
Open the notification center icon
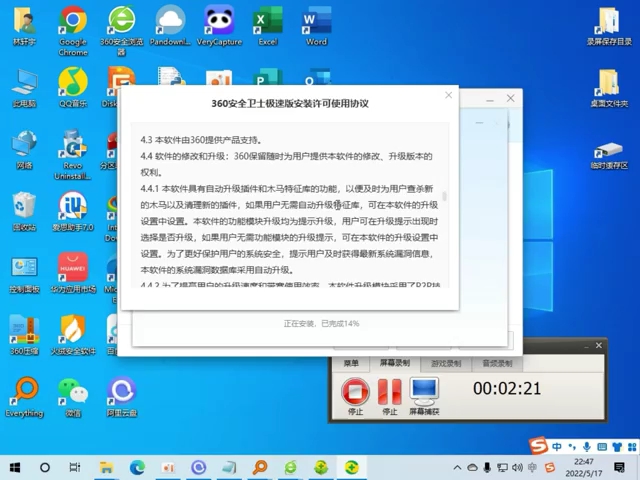point(620,468)
